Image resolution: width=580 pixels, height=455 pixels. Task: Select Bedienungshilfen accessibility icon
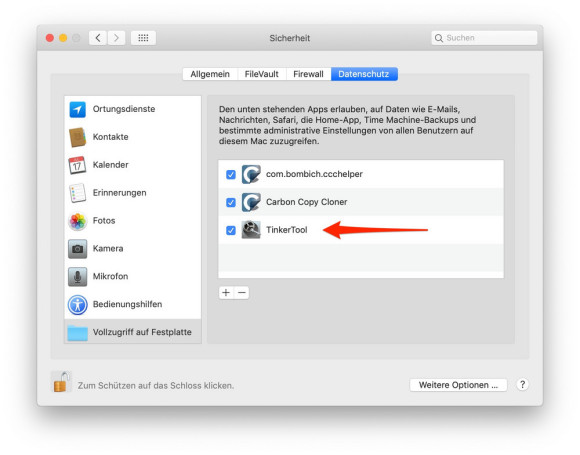tap(77, 304)
